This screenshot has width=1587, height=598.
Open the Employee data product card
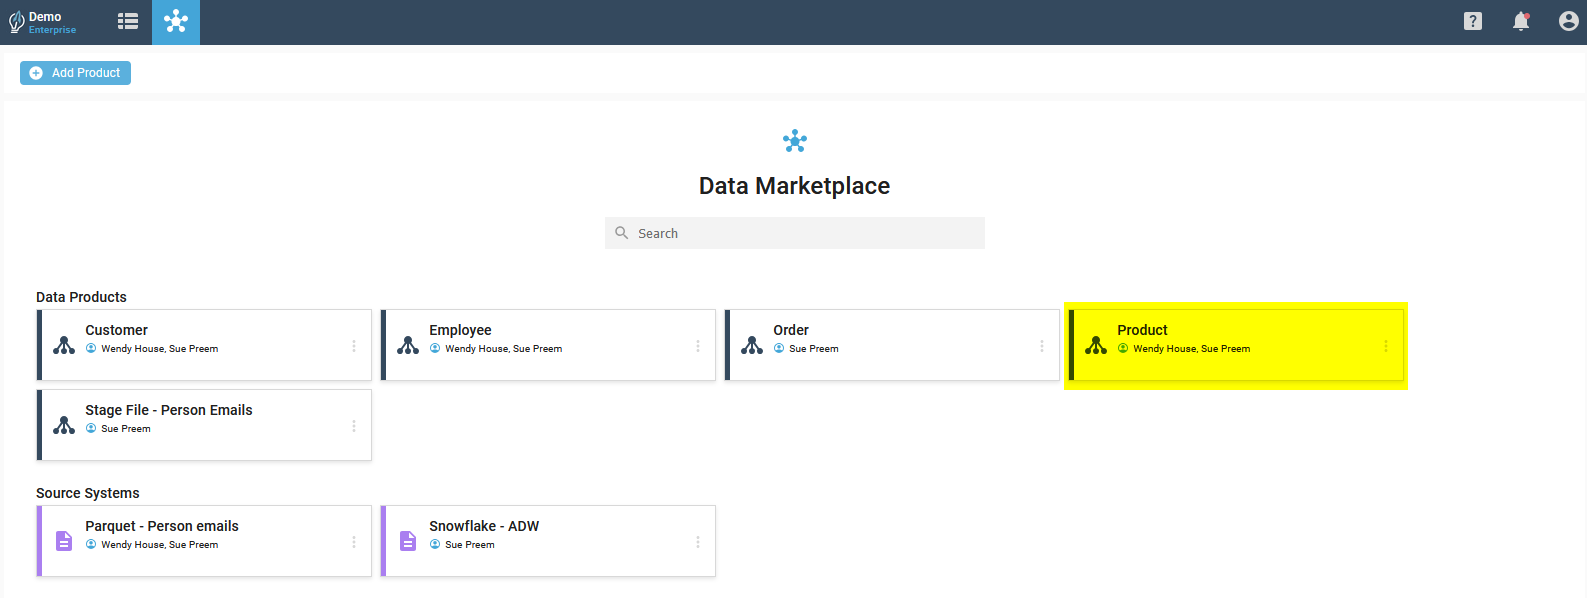pos(548,345)
